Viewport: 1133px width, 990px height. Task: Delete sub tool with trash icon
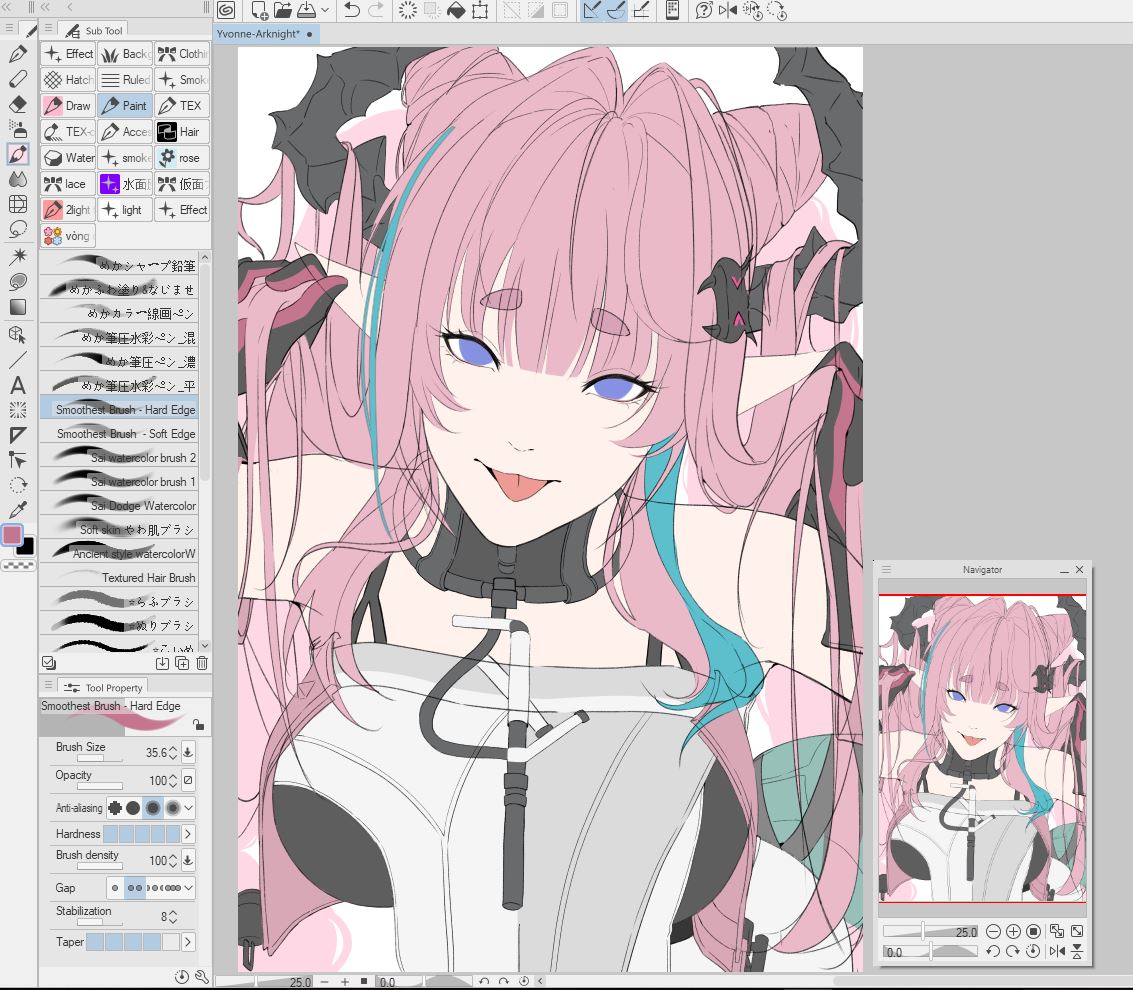tap(202, 663)
